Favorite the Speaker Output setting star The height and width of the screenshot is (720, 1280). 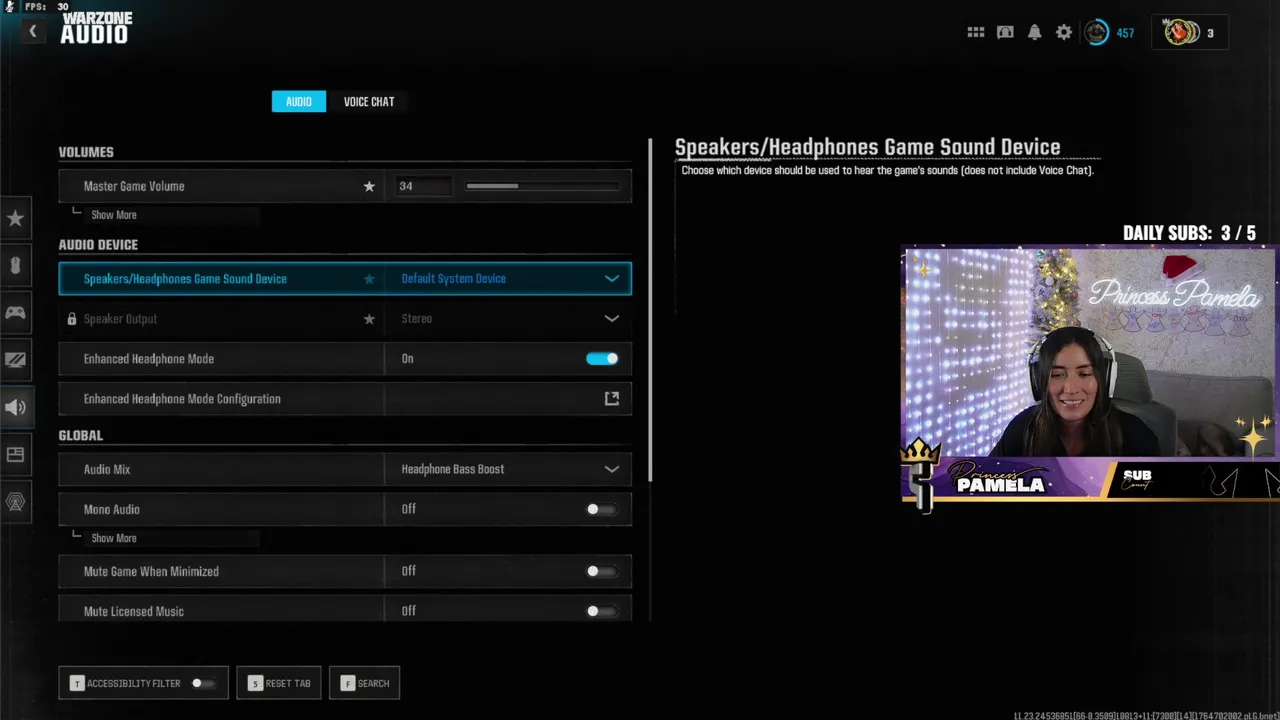pos(369,319)
